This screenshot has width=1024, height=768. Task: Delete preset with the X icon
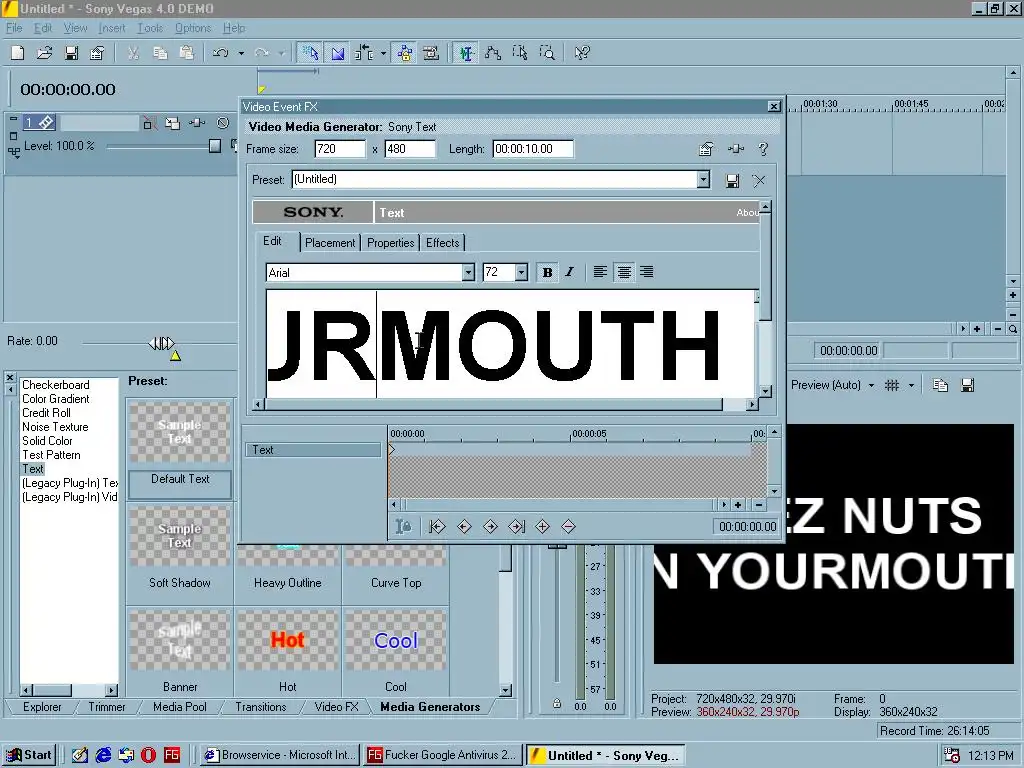tap(759, 181)
